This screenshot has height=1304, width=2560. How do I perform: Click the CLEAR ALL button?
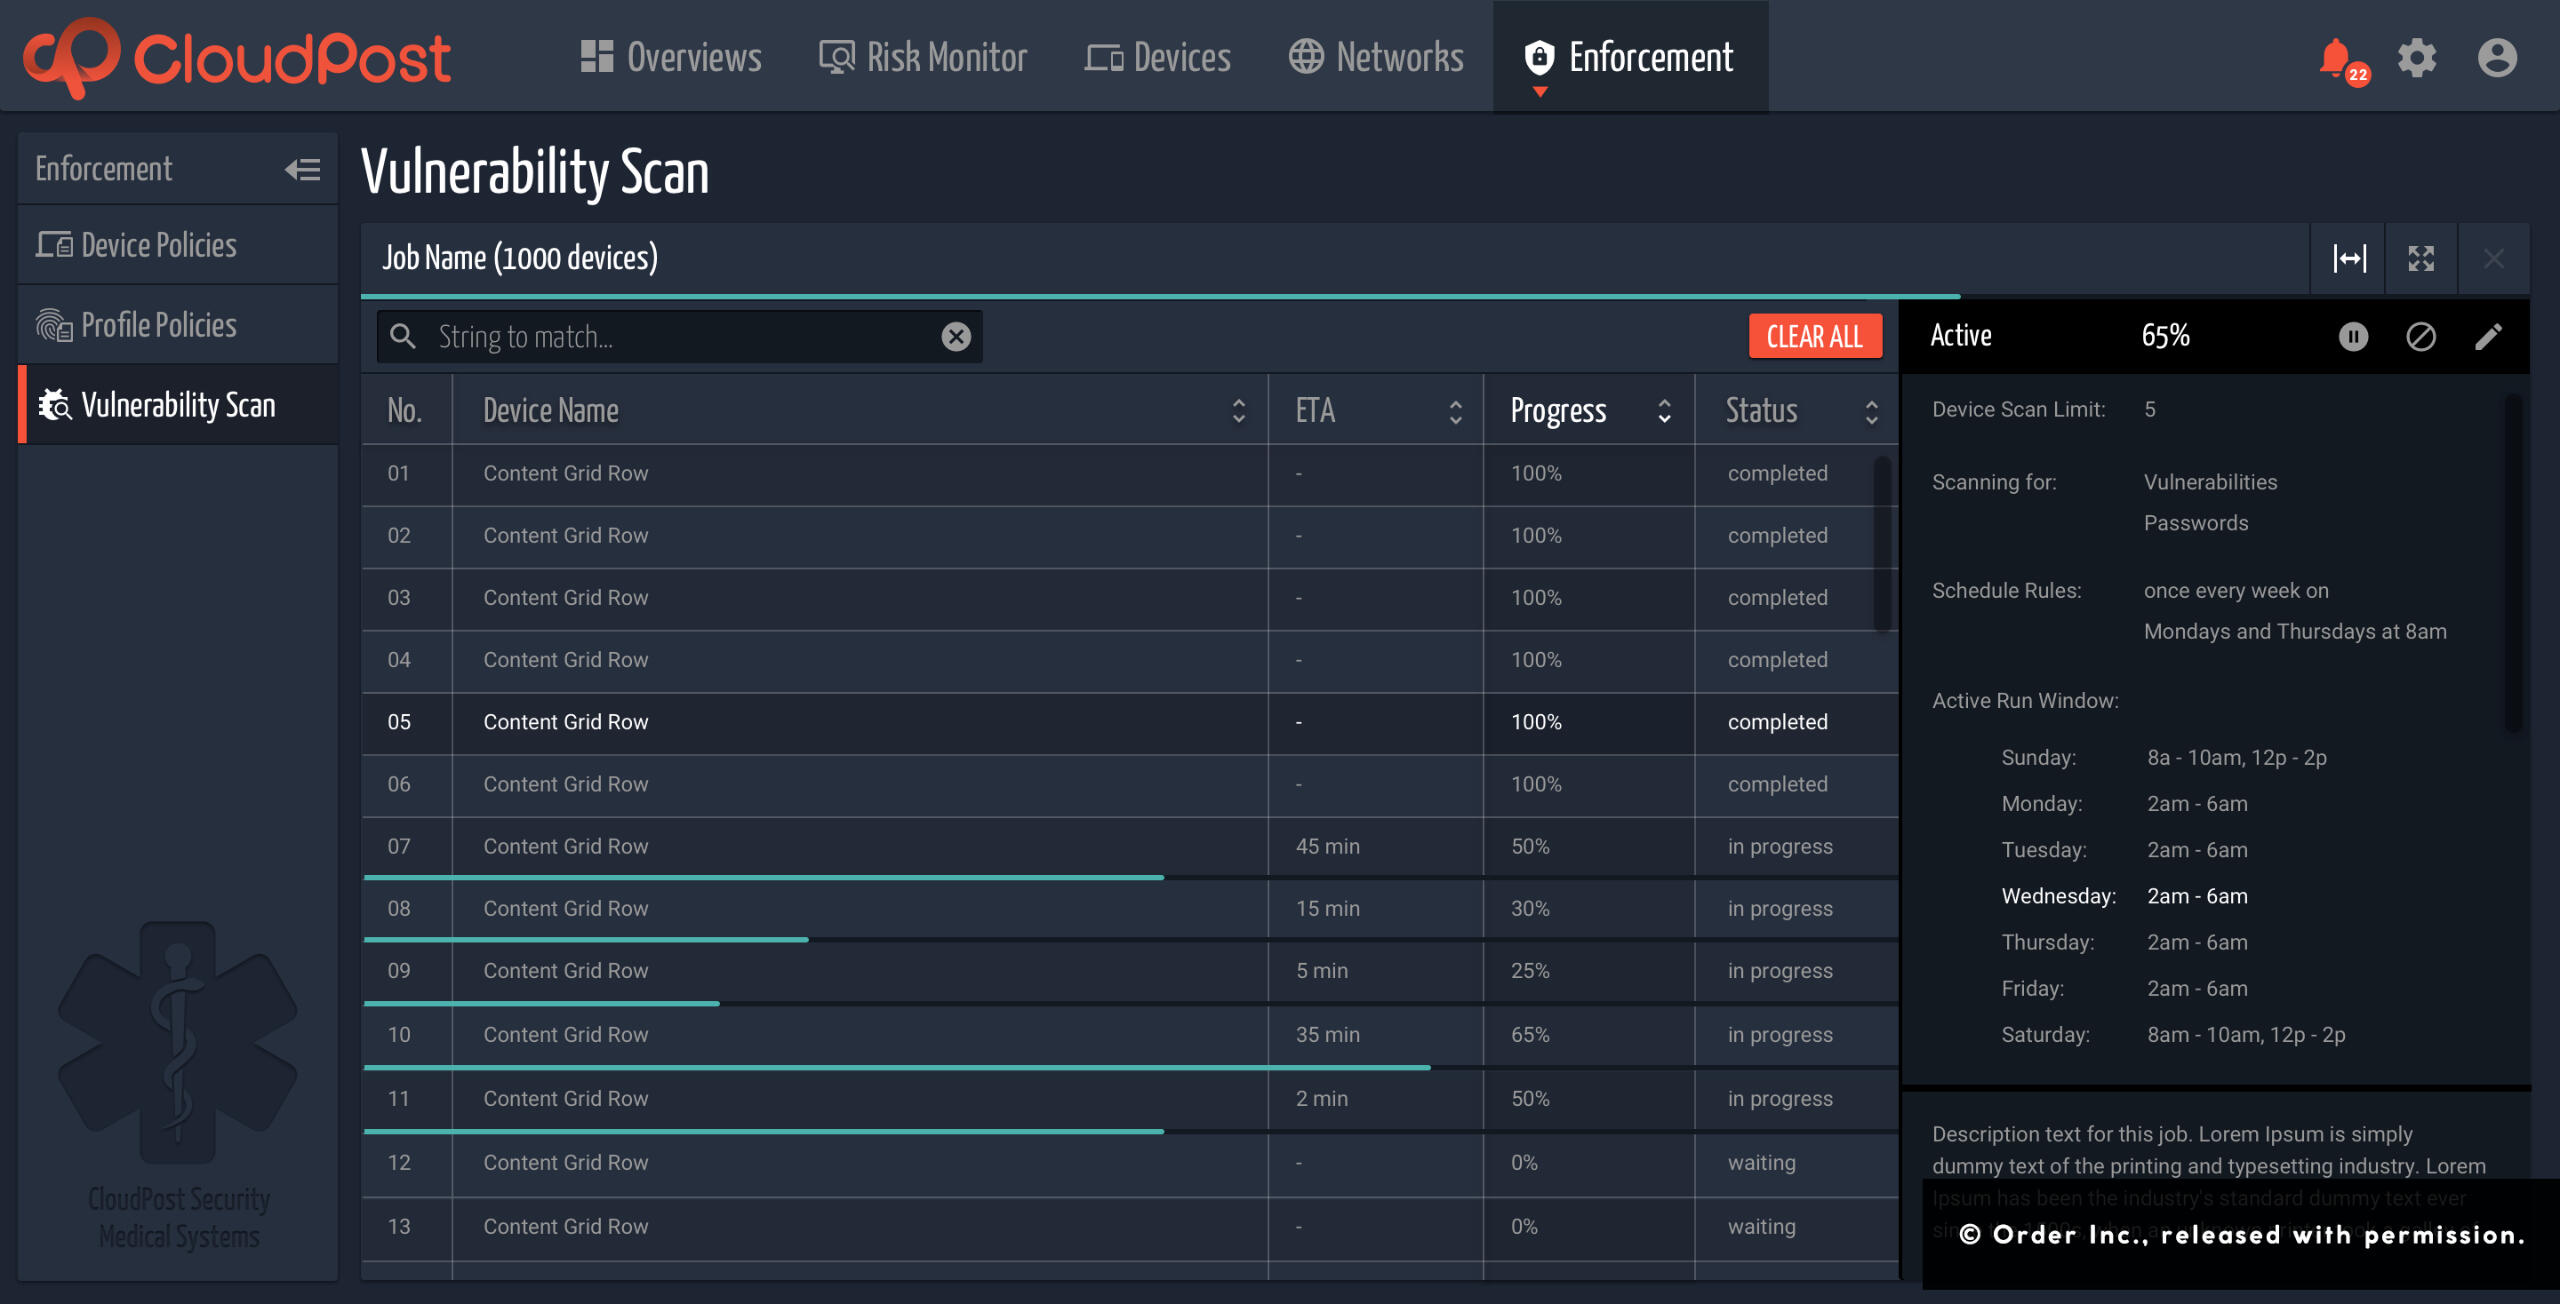point(1814,336)
